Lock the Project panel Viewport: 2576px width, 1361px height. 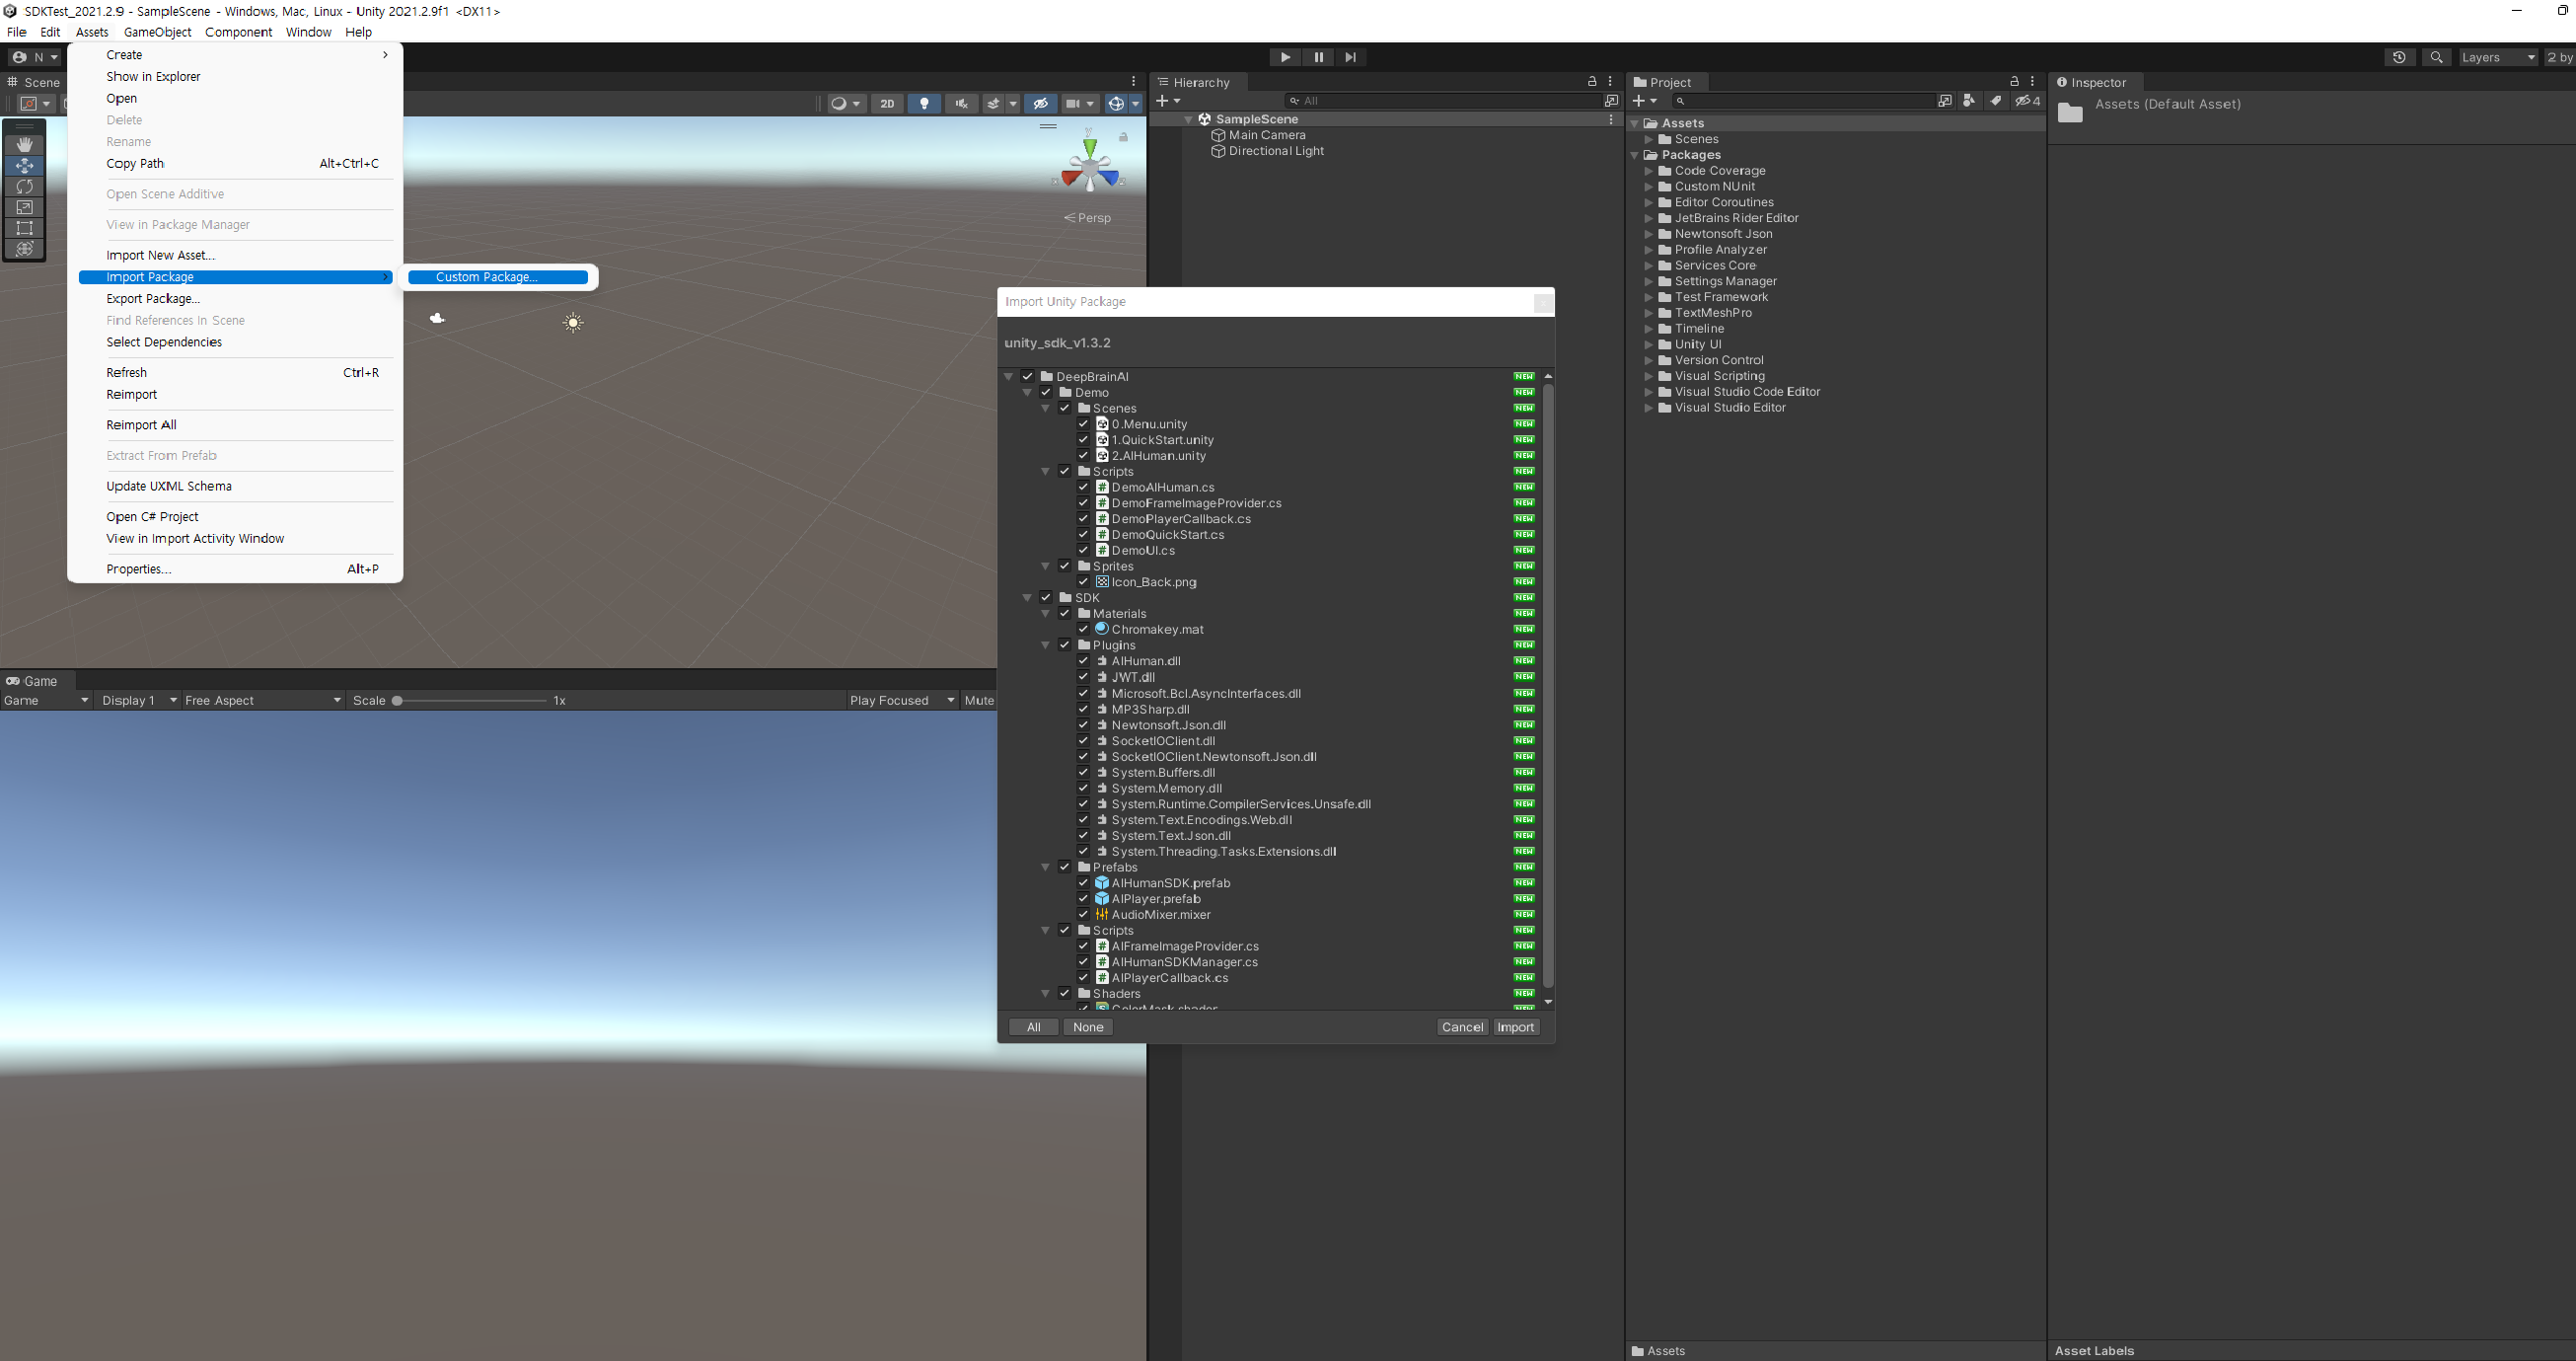coord(2014,82)
